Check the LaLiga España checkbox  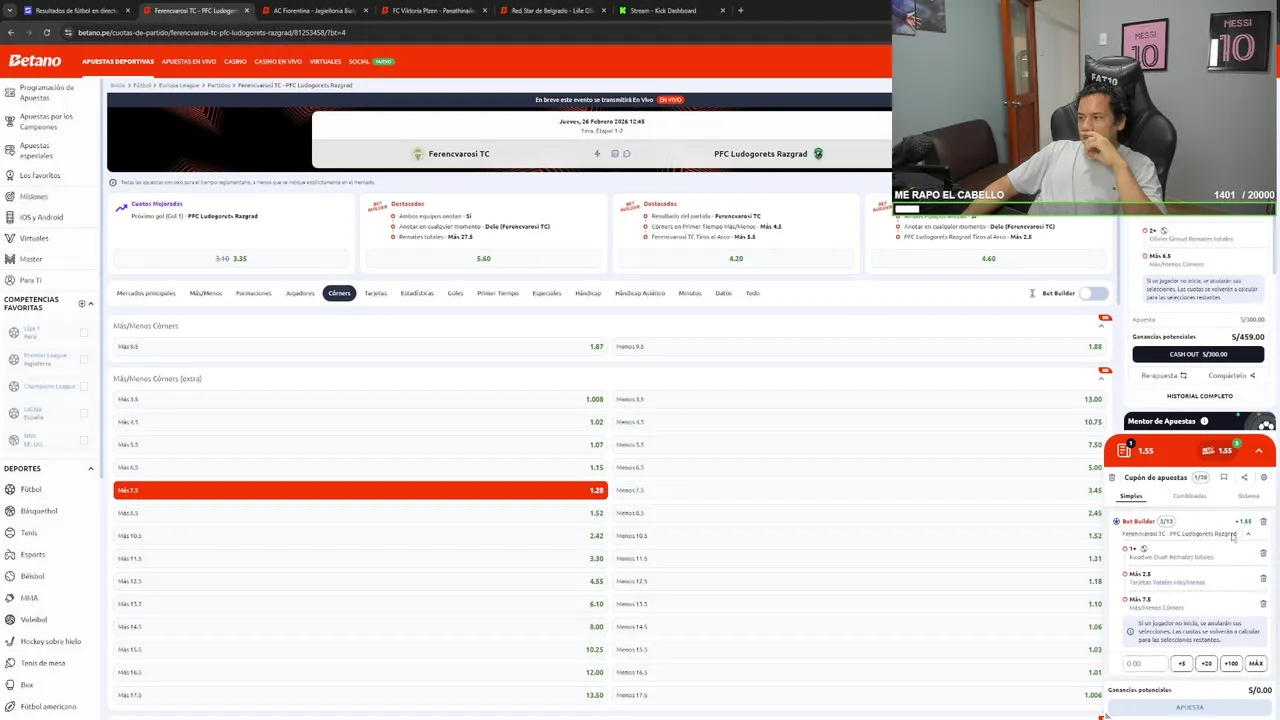click(84, 413)
